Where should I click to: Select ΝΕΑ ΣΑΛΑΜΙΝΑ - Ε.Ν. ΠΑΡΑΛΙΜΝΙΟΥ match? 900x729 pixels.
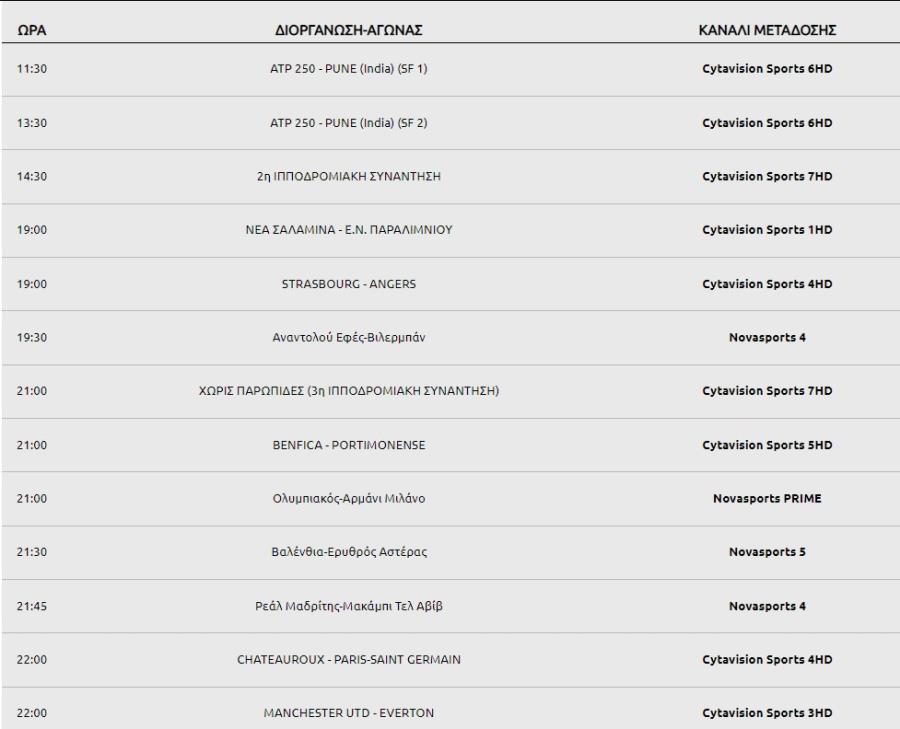click(348, 230)
